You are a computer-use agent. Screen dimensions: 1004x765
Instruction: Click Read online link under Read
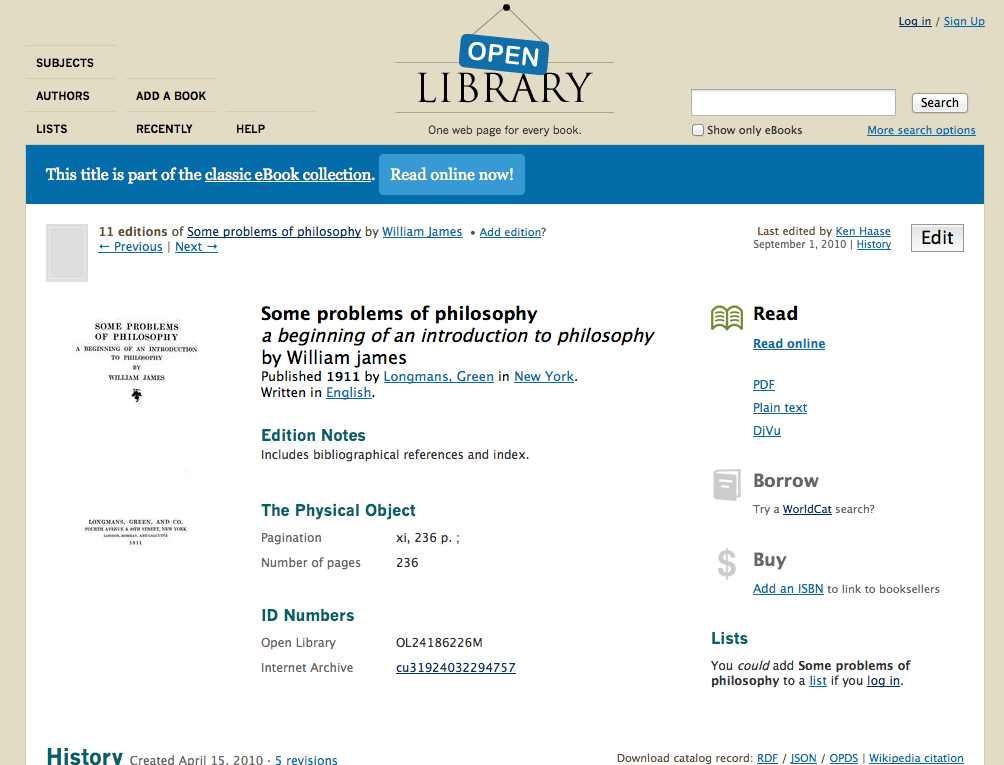pyautogui.click(x=789, y=344)
